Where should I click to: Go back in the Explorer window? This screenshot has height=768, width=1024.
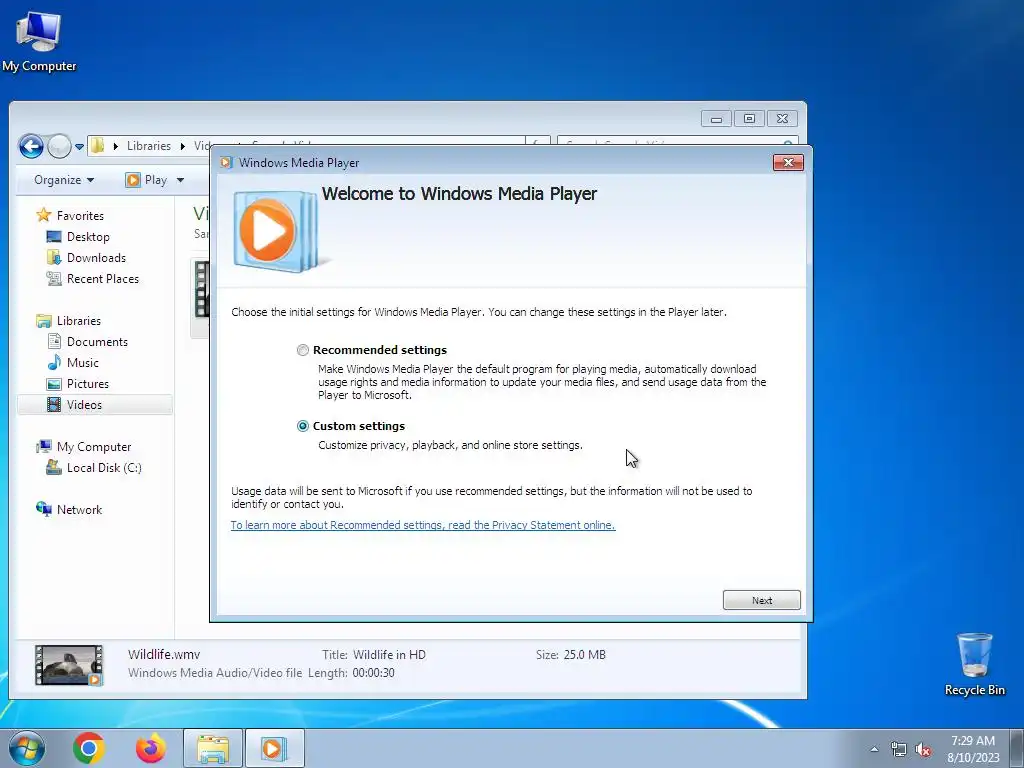[x=31, y=146]
